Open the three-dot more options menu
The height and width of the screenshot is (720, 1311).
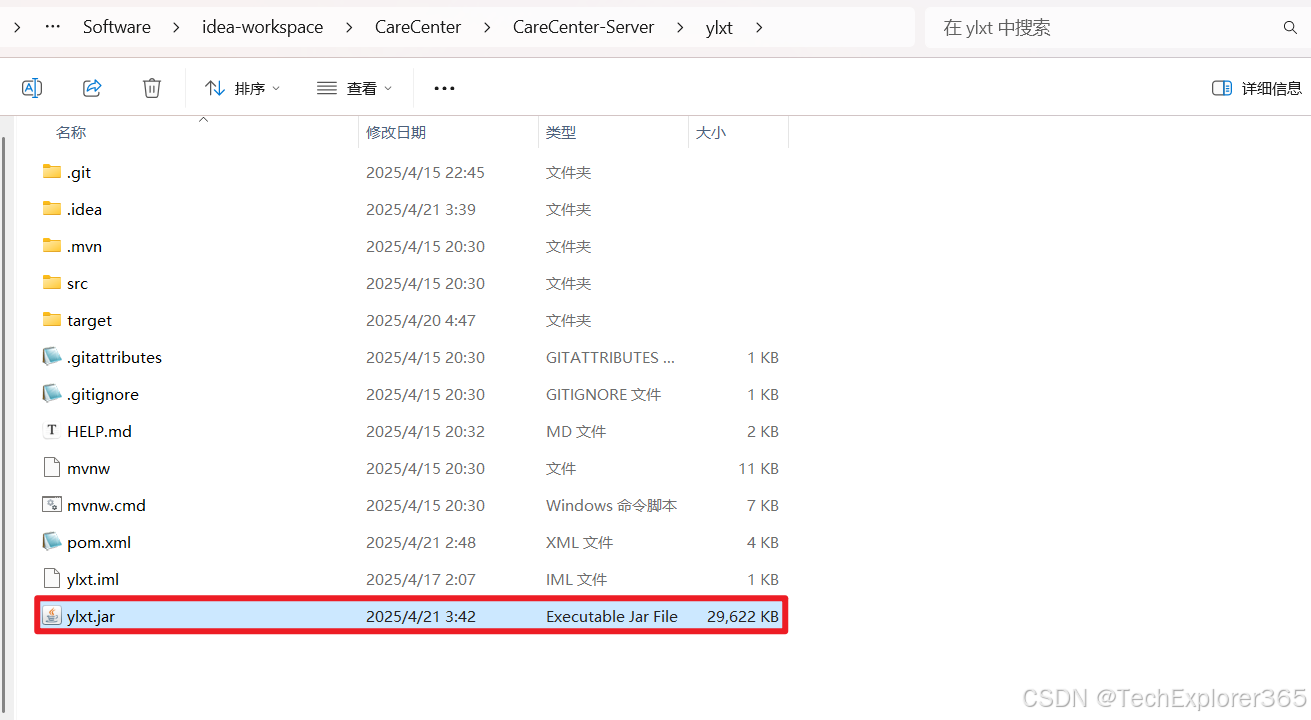pyautogui.click(x=444, y=88)
